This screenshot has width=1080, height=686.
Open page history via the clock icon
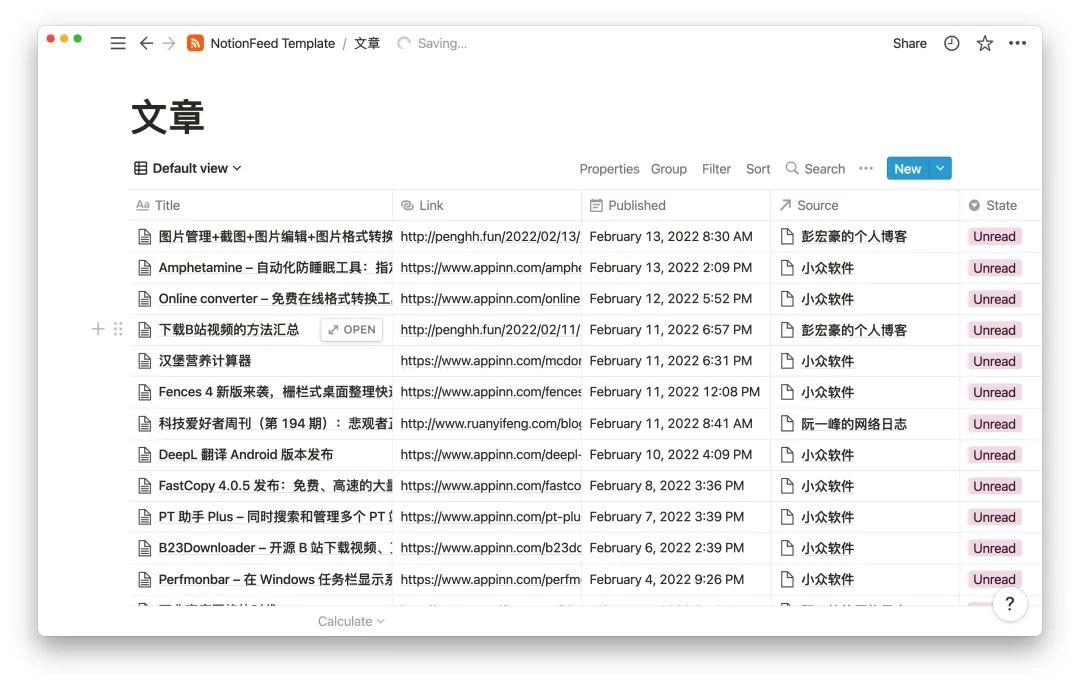950,43
